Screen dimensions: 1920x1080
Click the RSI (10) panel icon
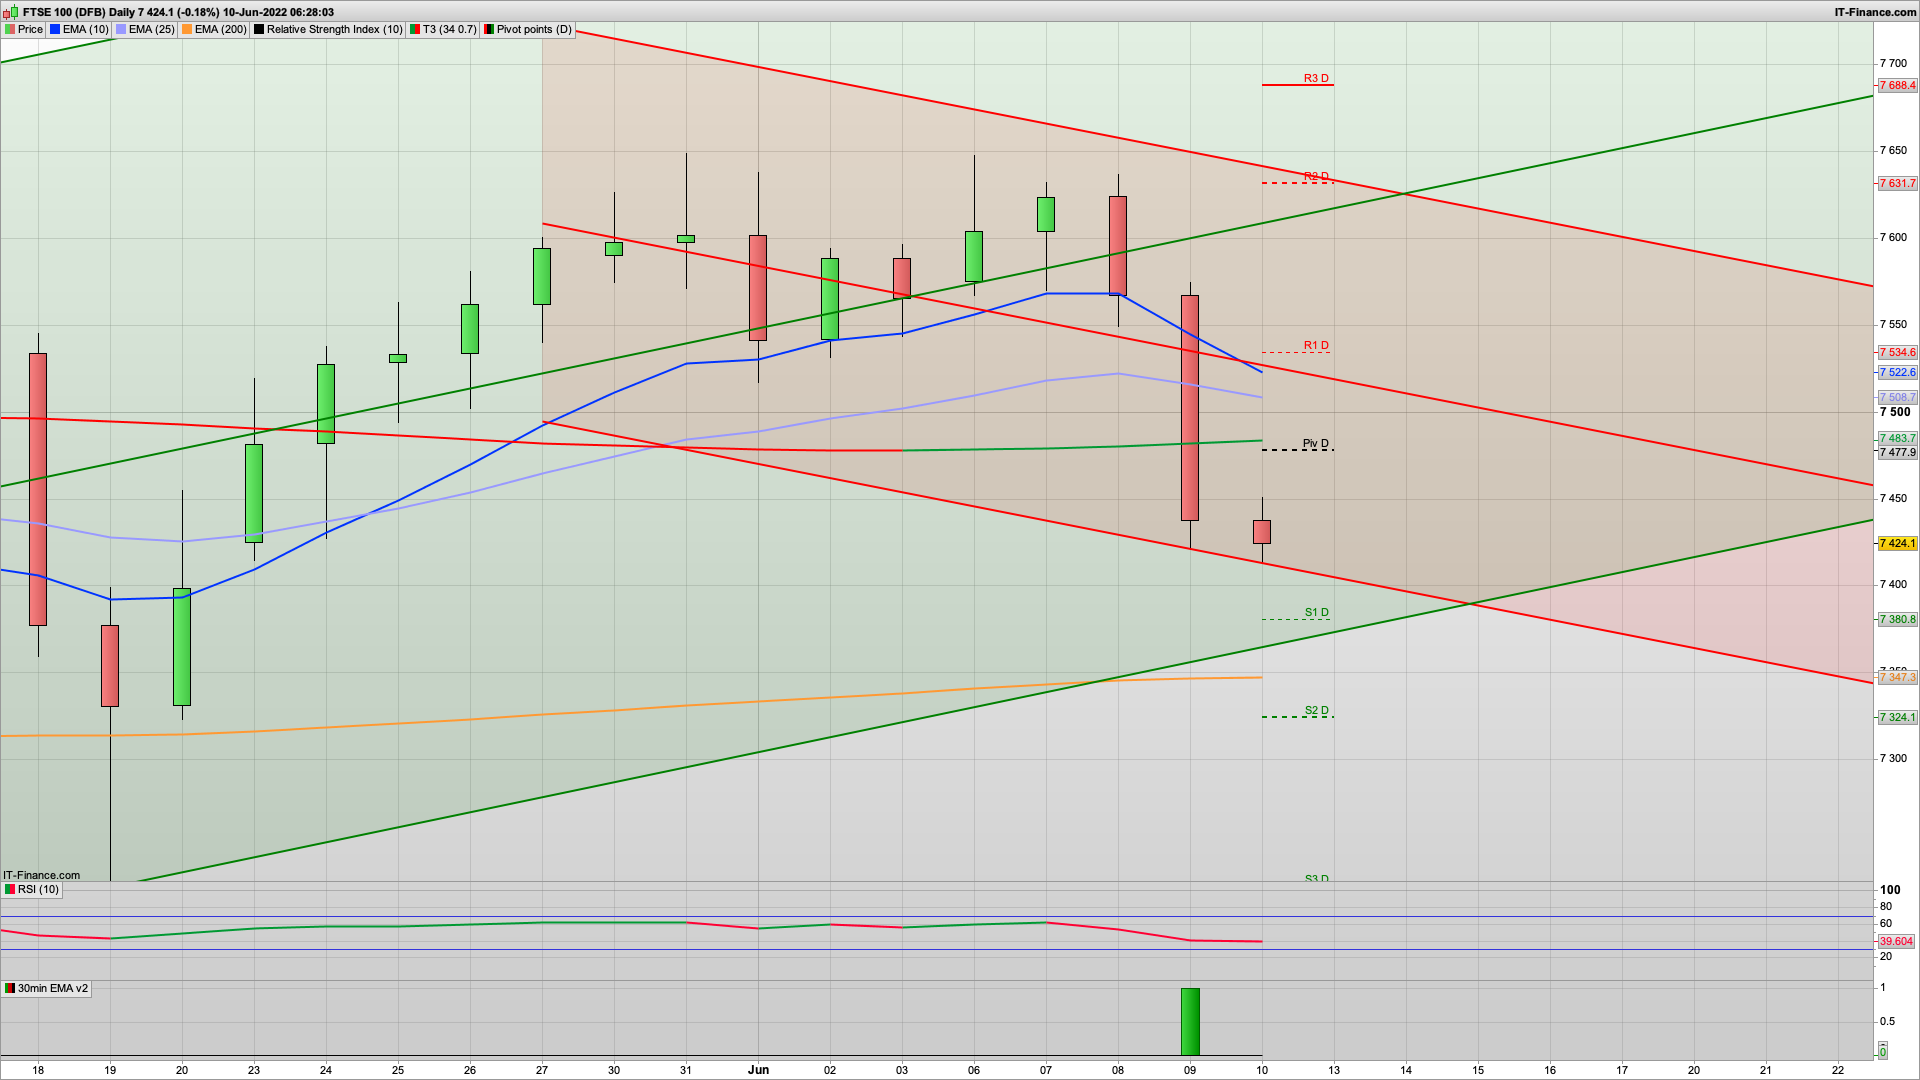(x=10, y=889)
